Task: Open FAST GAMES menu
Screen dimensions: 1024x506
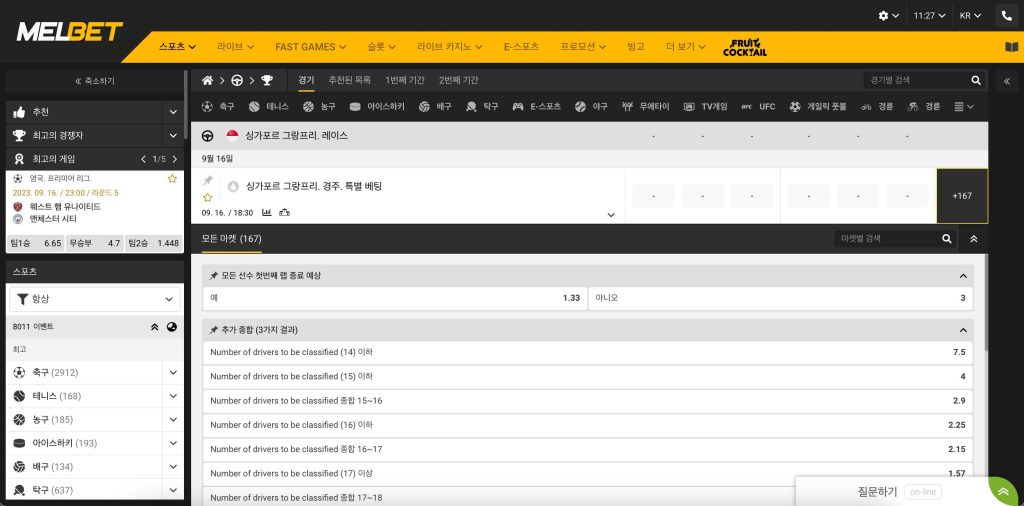Action: (311, 47)
